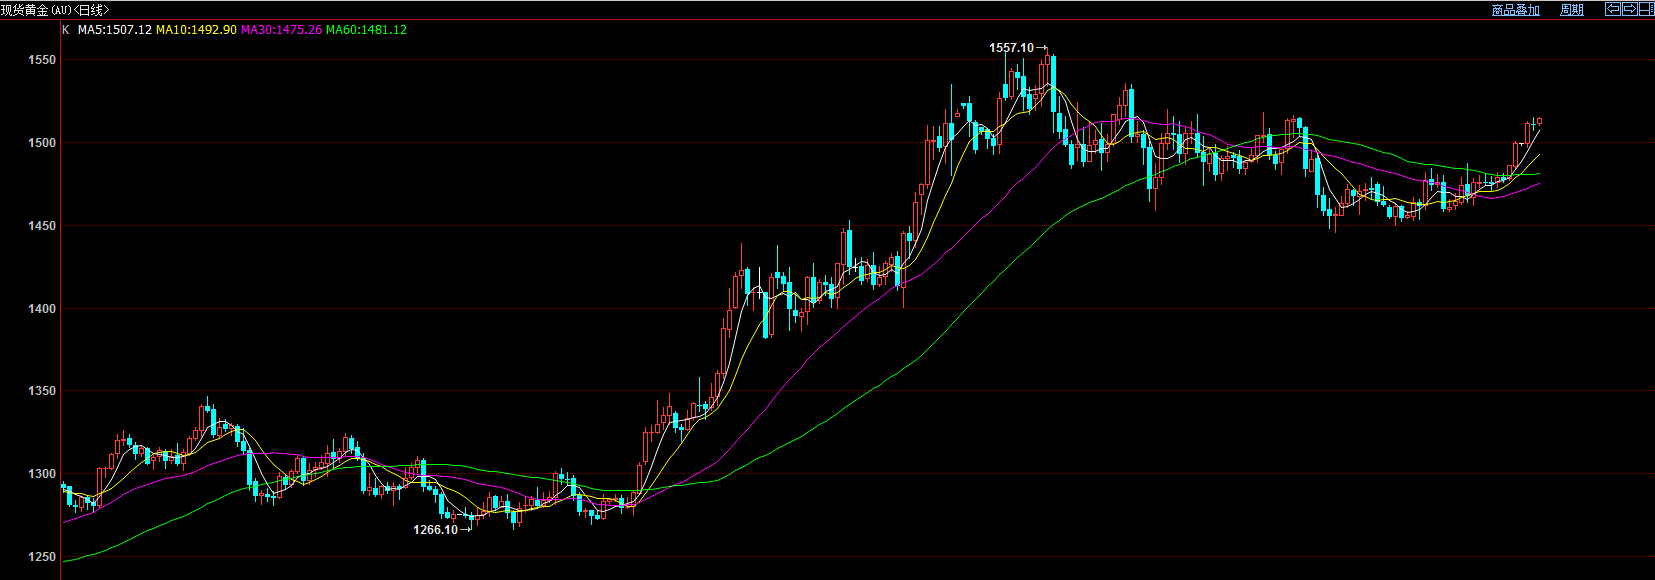Click the 1266.10 low price marker

pos(435,530)
